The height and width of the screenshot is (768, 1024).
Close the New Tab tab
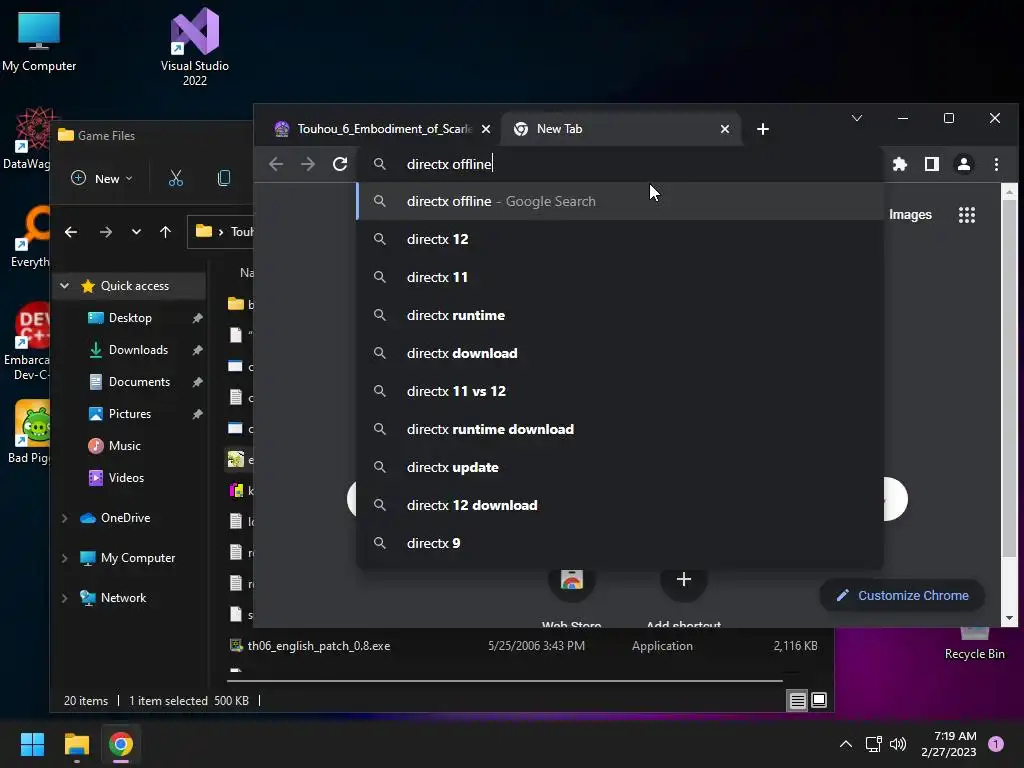(x=725, y=129)
